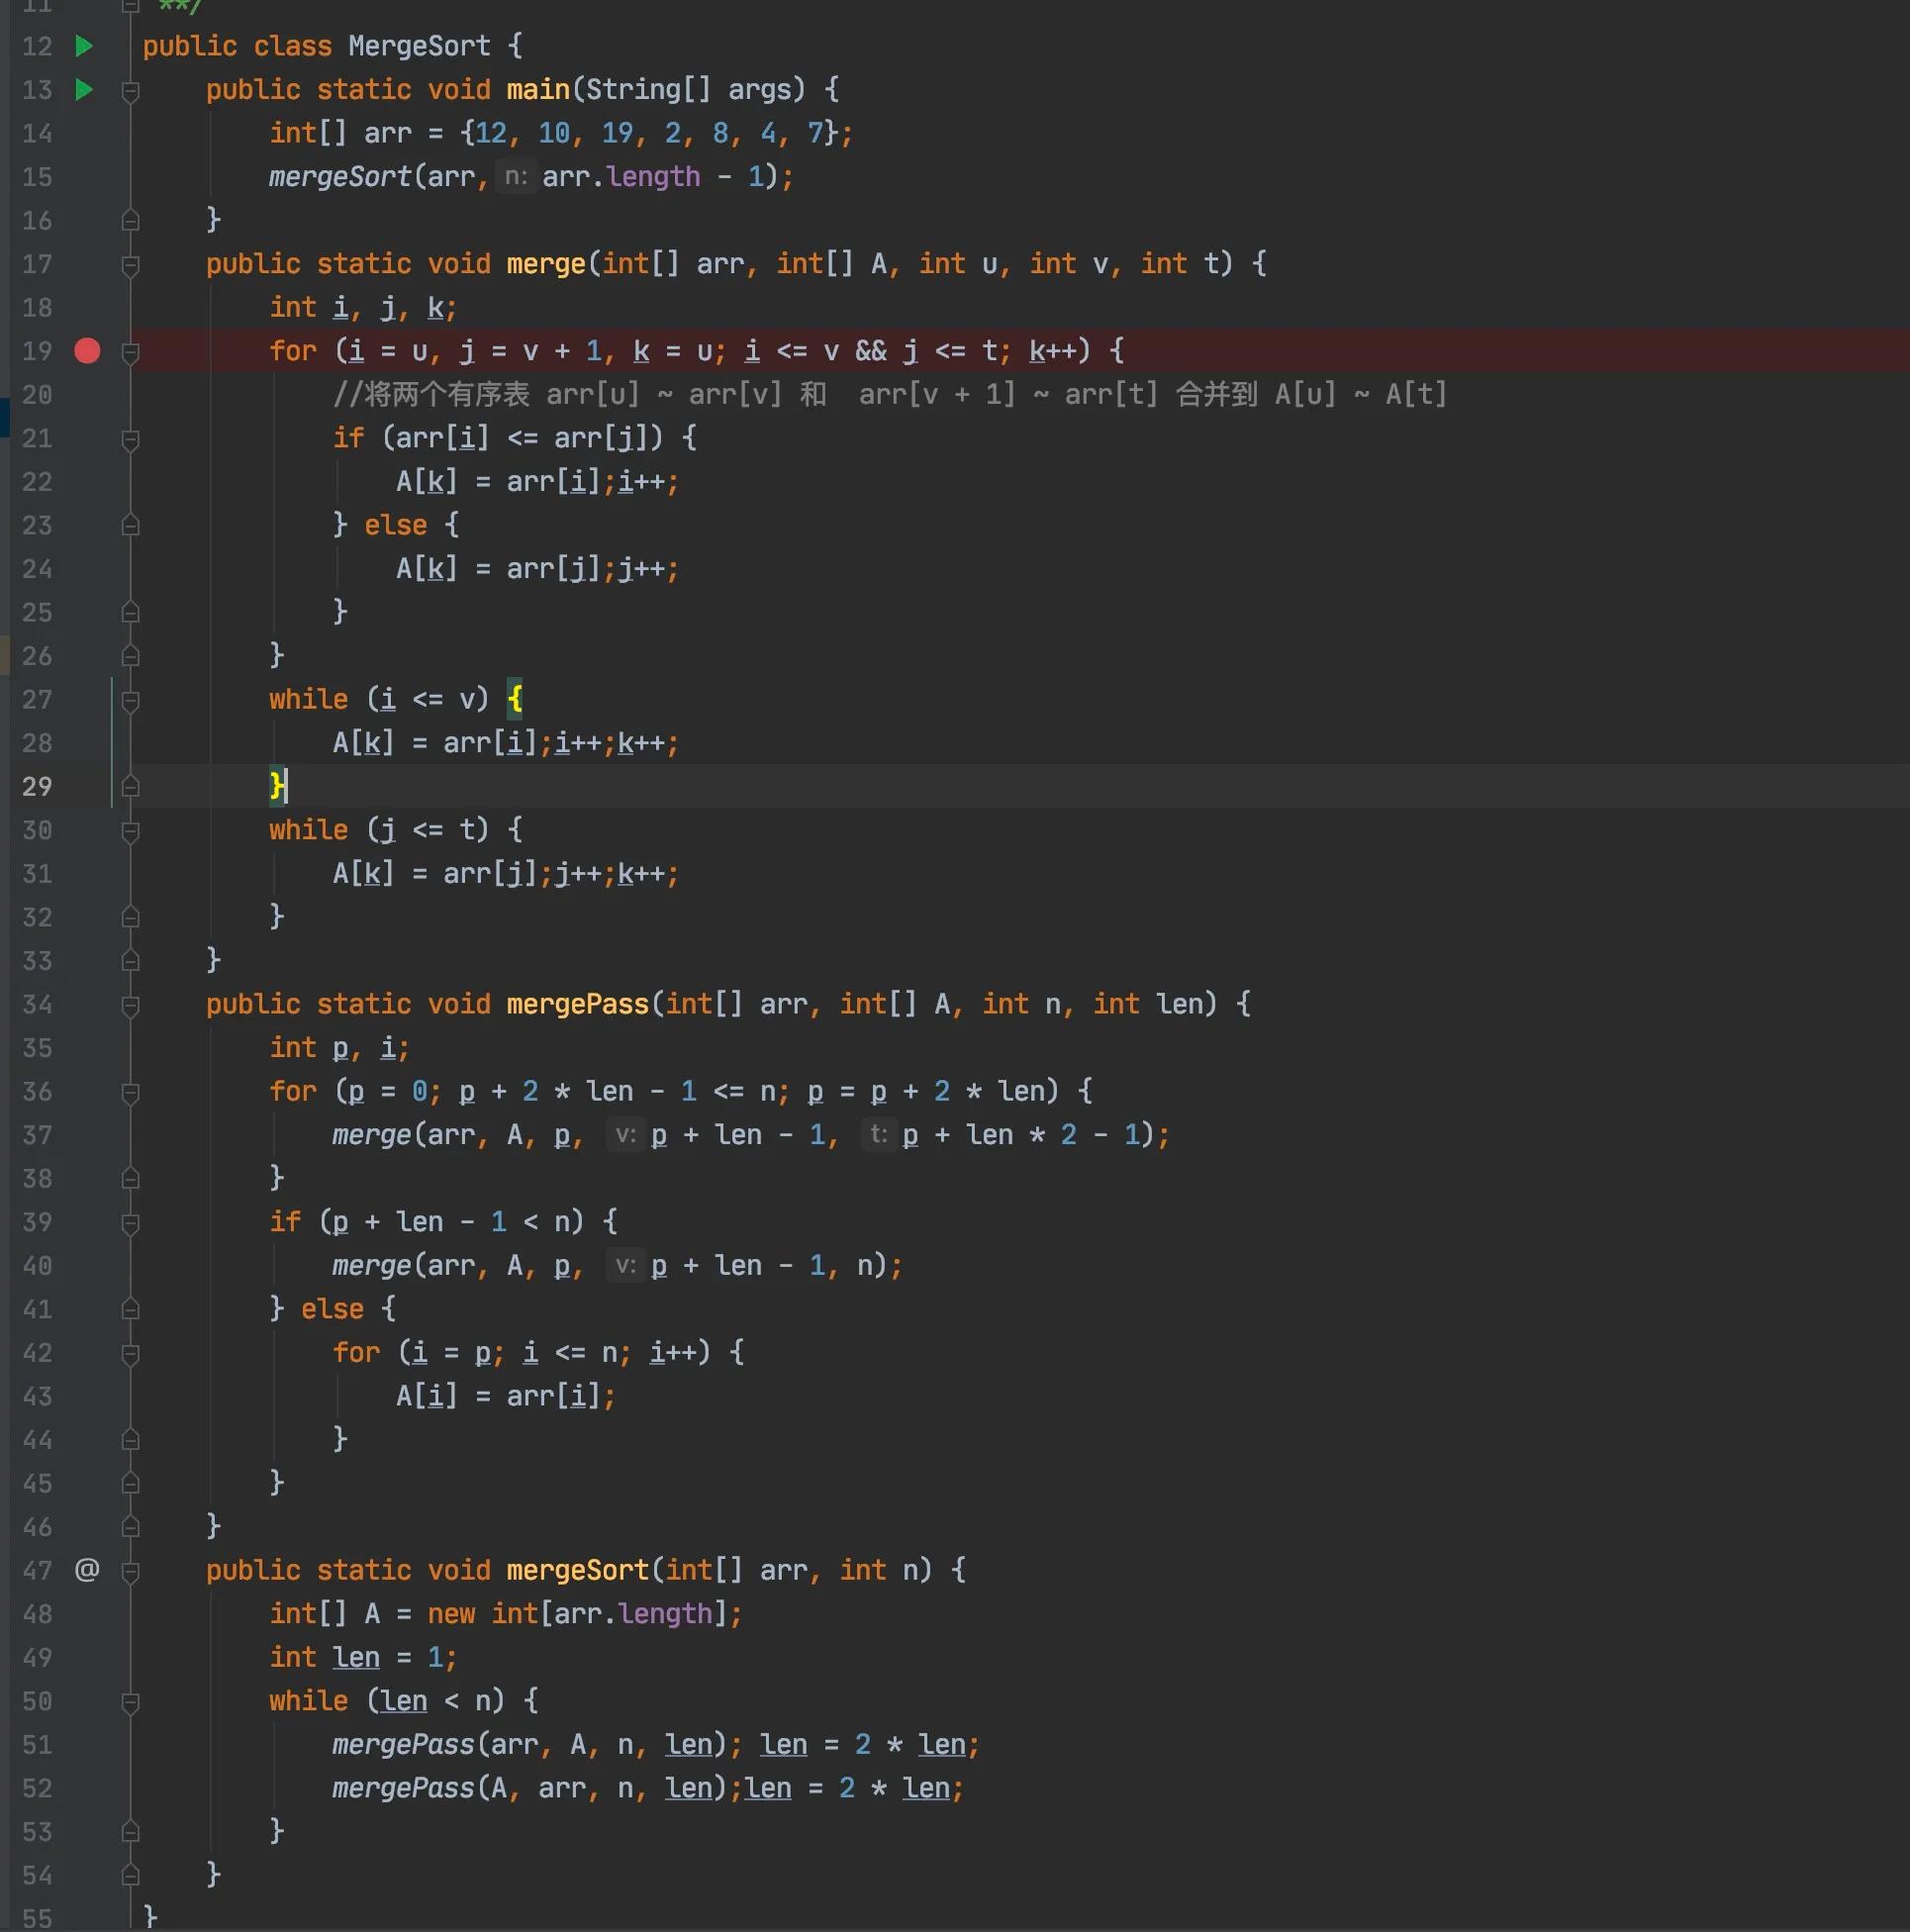Click the mergeSort call on line 15
The height and width of the screenshot is (1932, 1910).
pos(340,177)
